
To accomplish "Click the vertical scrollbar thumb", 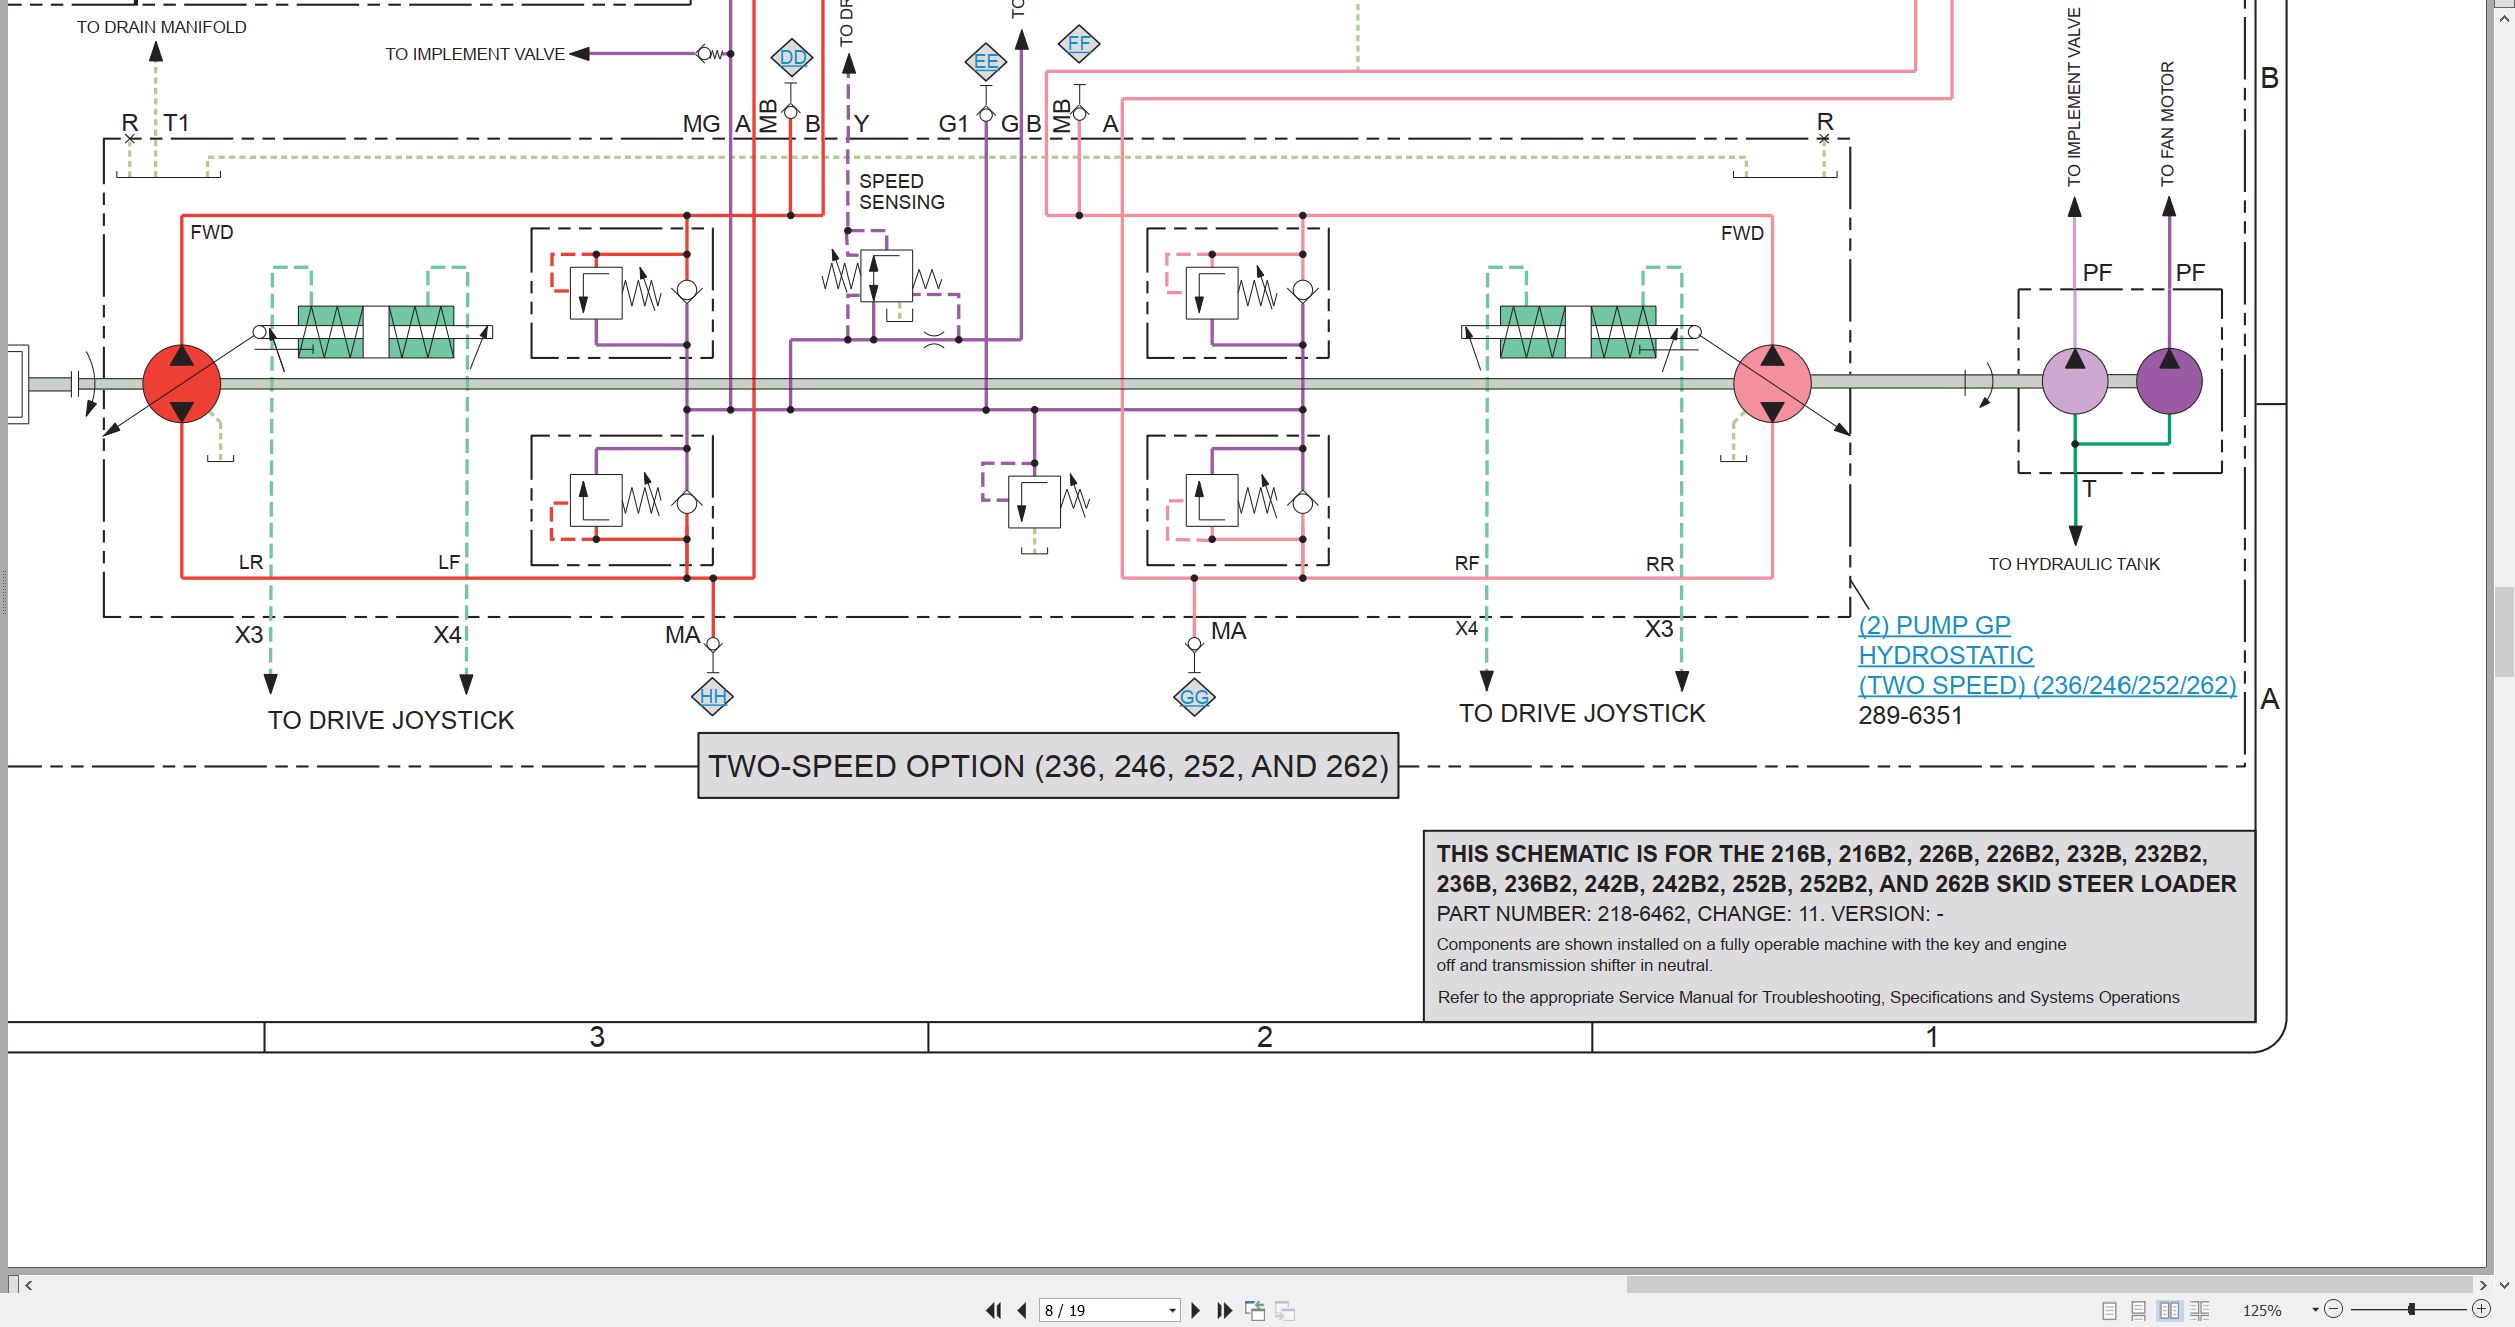I will tap(2504, 632).
